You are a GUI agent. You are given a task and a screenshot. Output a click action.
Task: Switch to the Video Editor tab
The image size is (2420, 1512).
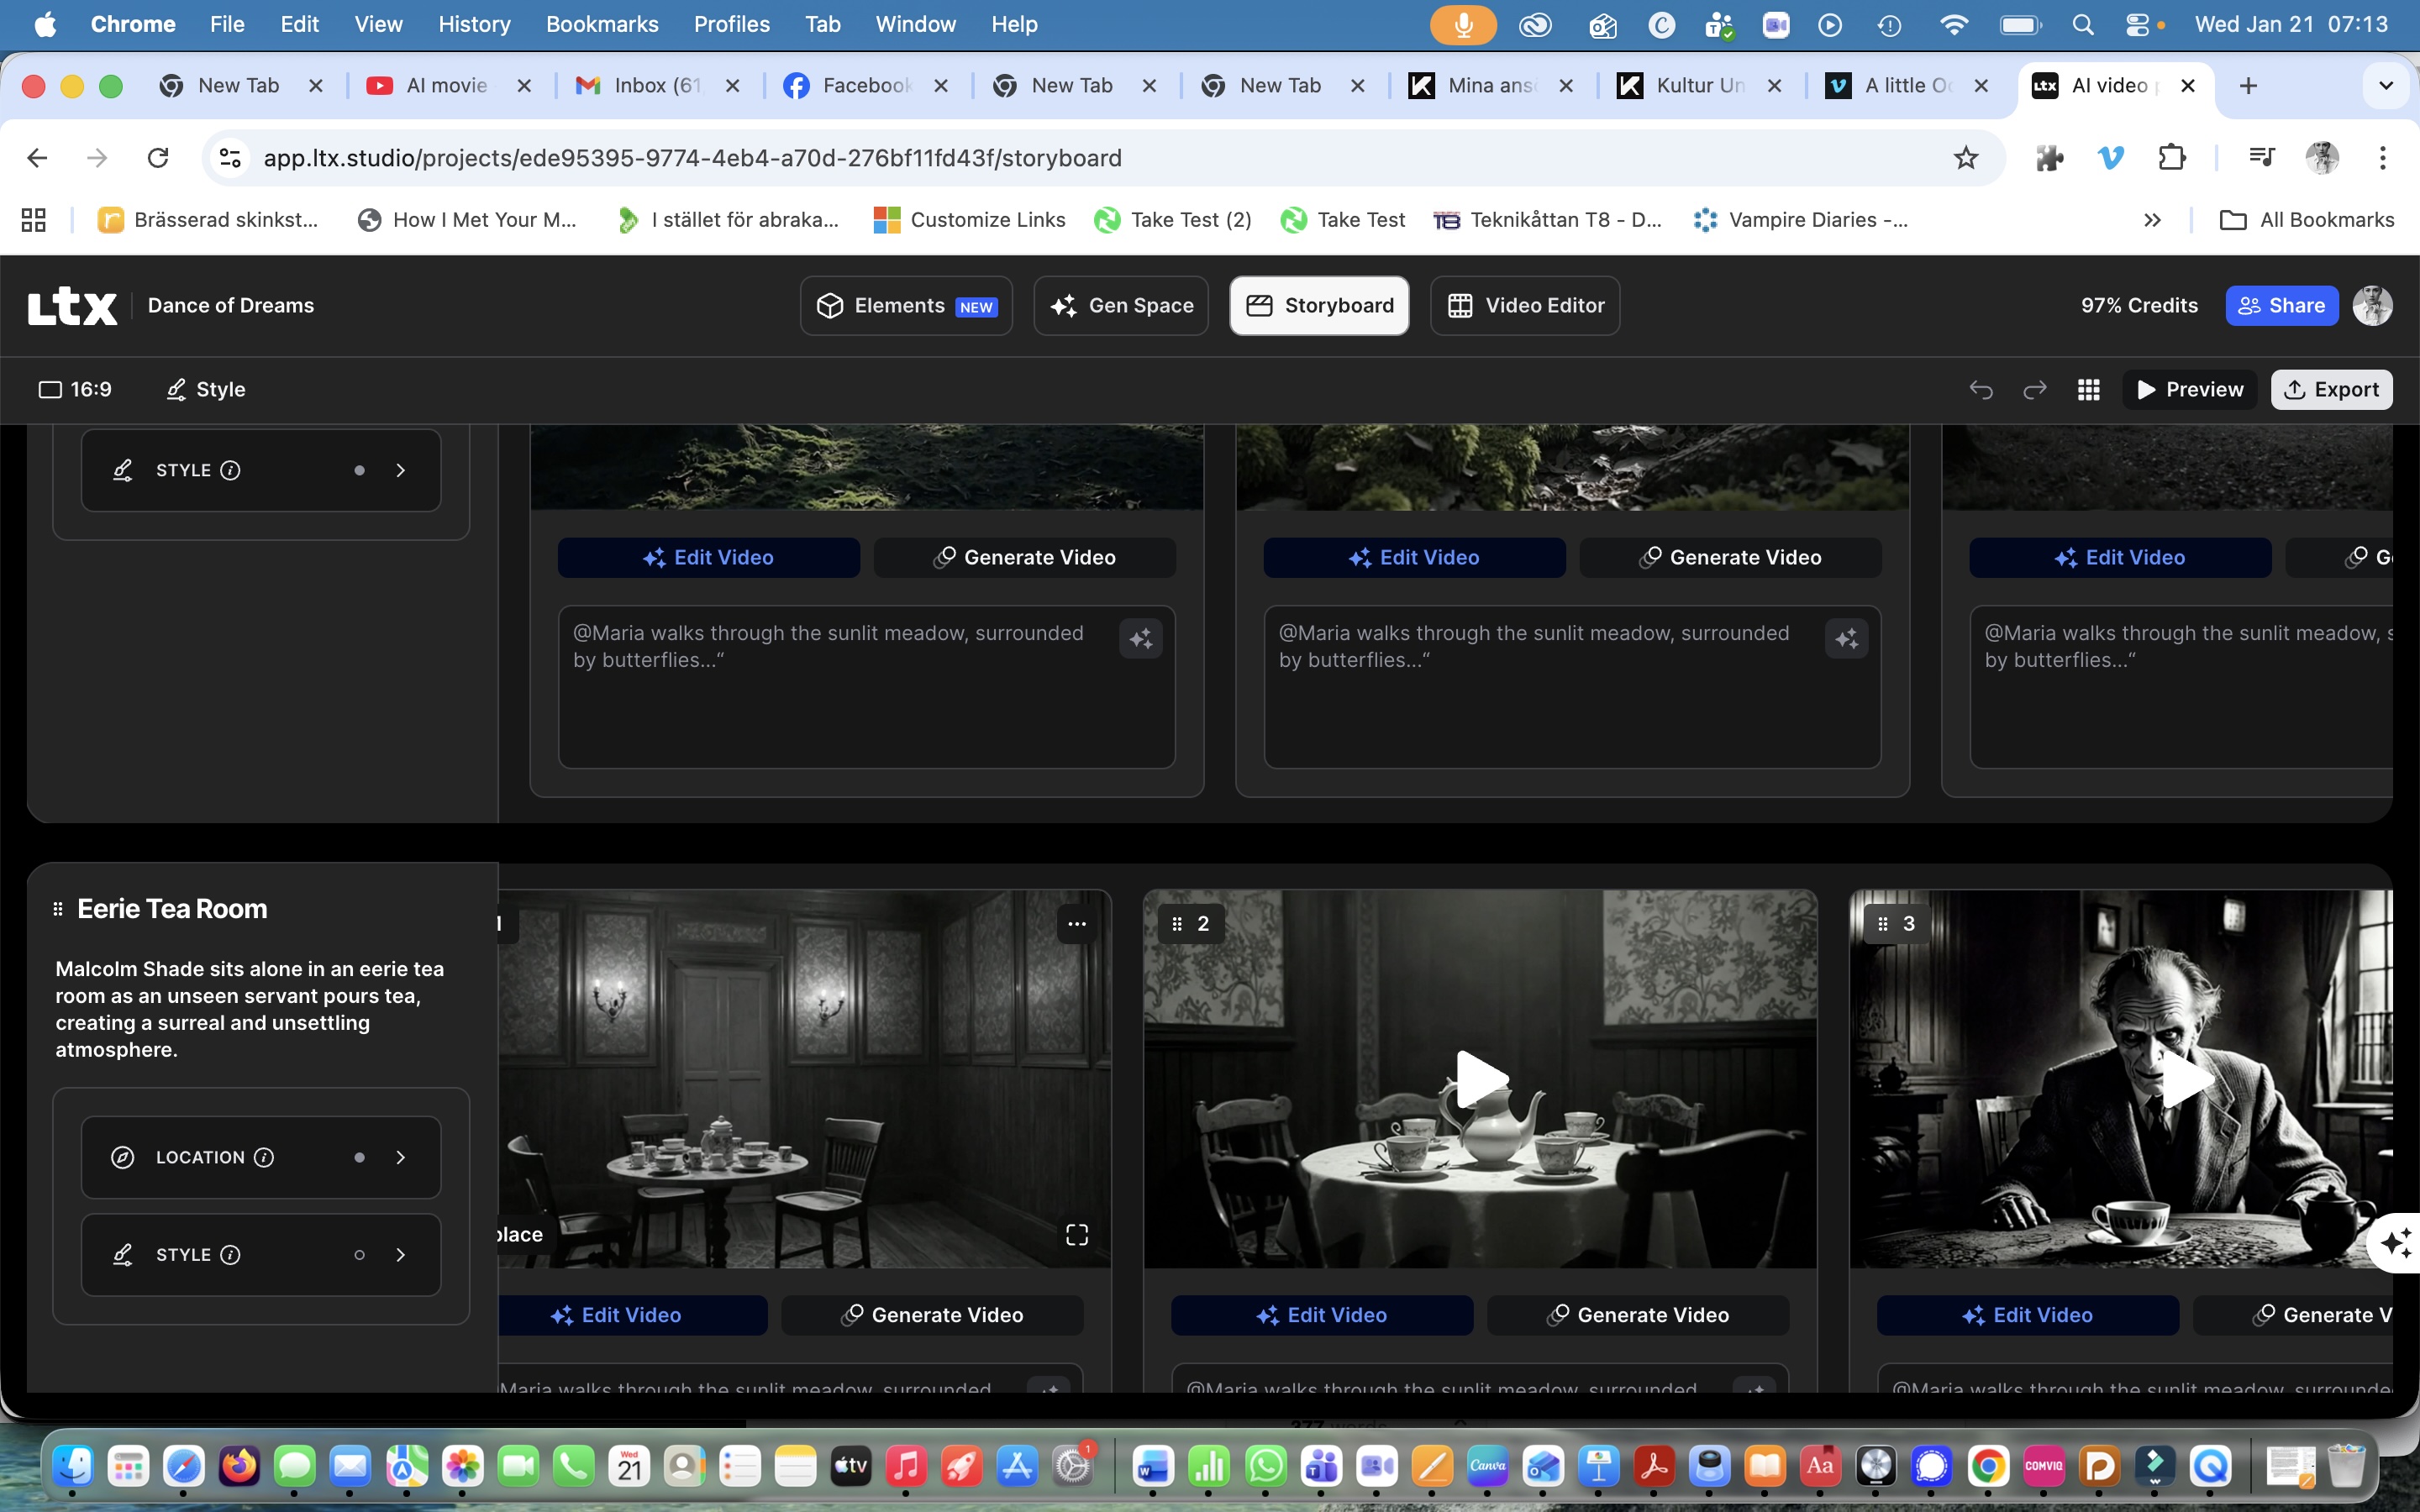tap(1525, 306)
